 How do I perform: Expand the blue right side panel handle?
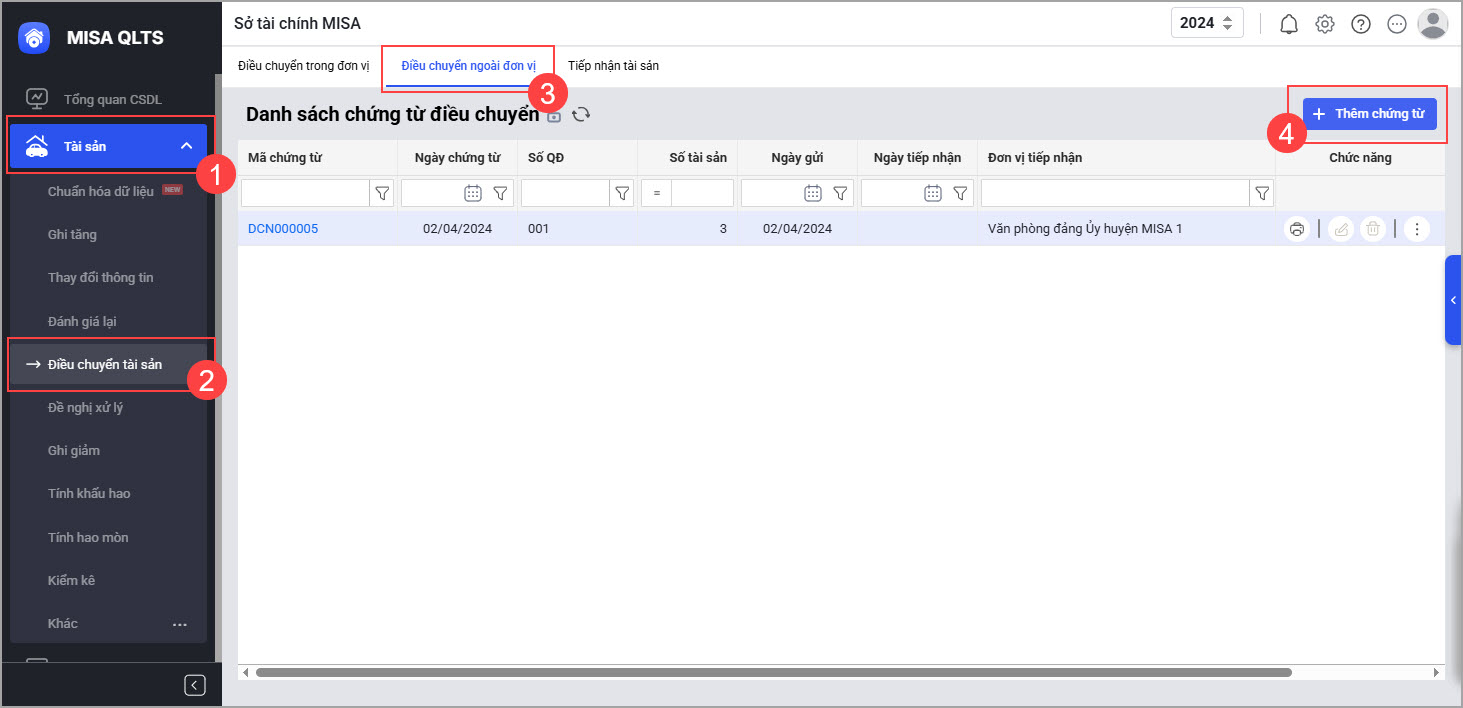coord(1453,300)
